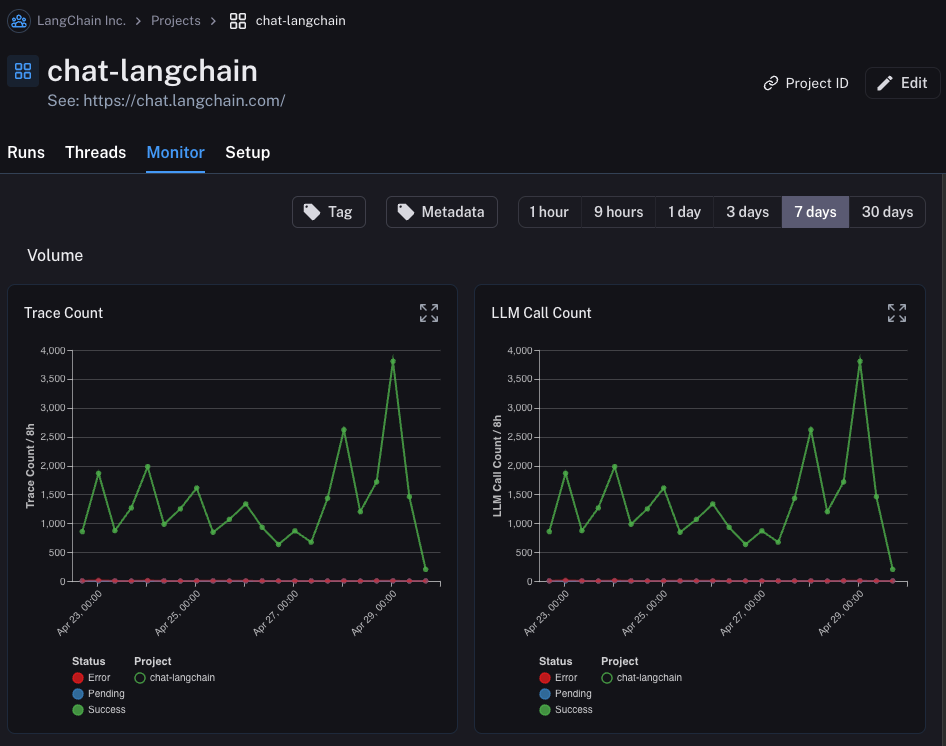Screen dimensions: 946x746
Task: Switch to the Runs tab
Action: [x=26, y=152]
